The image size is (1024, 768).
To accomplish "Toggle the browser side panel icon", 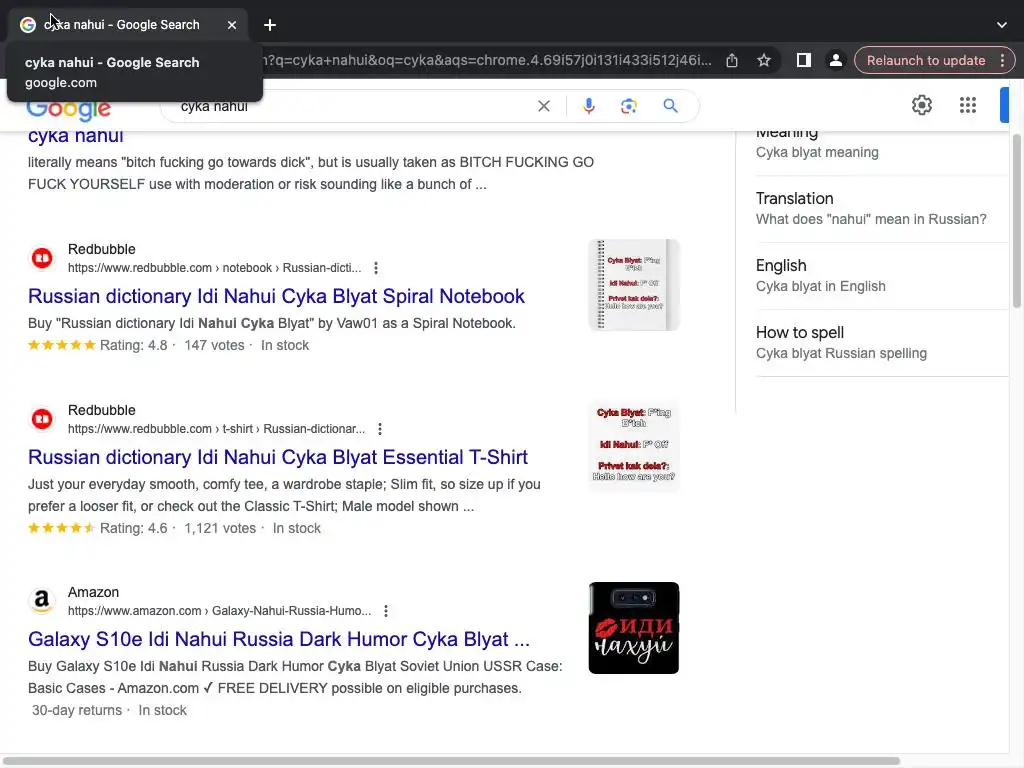I will (x=803, y=60).
